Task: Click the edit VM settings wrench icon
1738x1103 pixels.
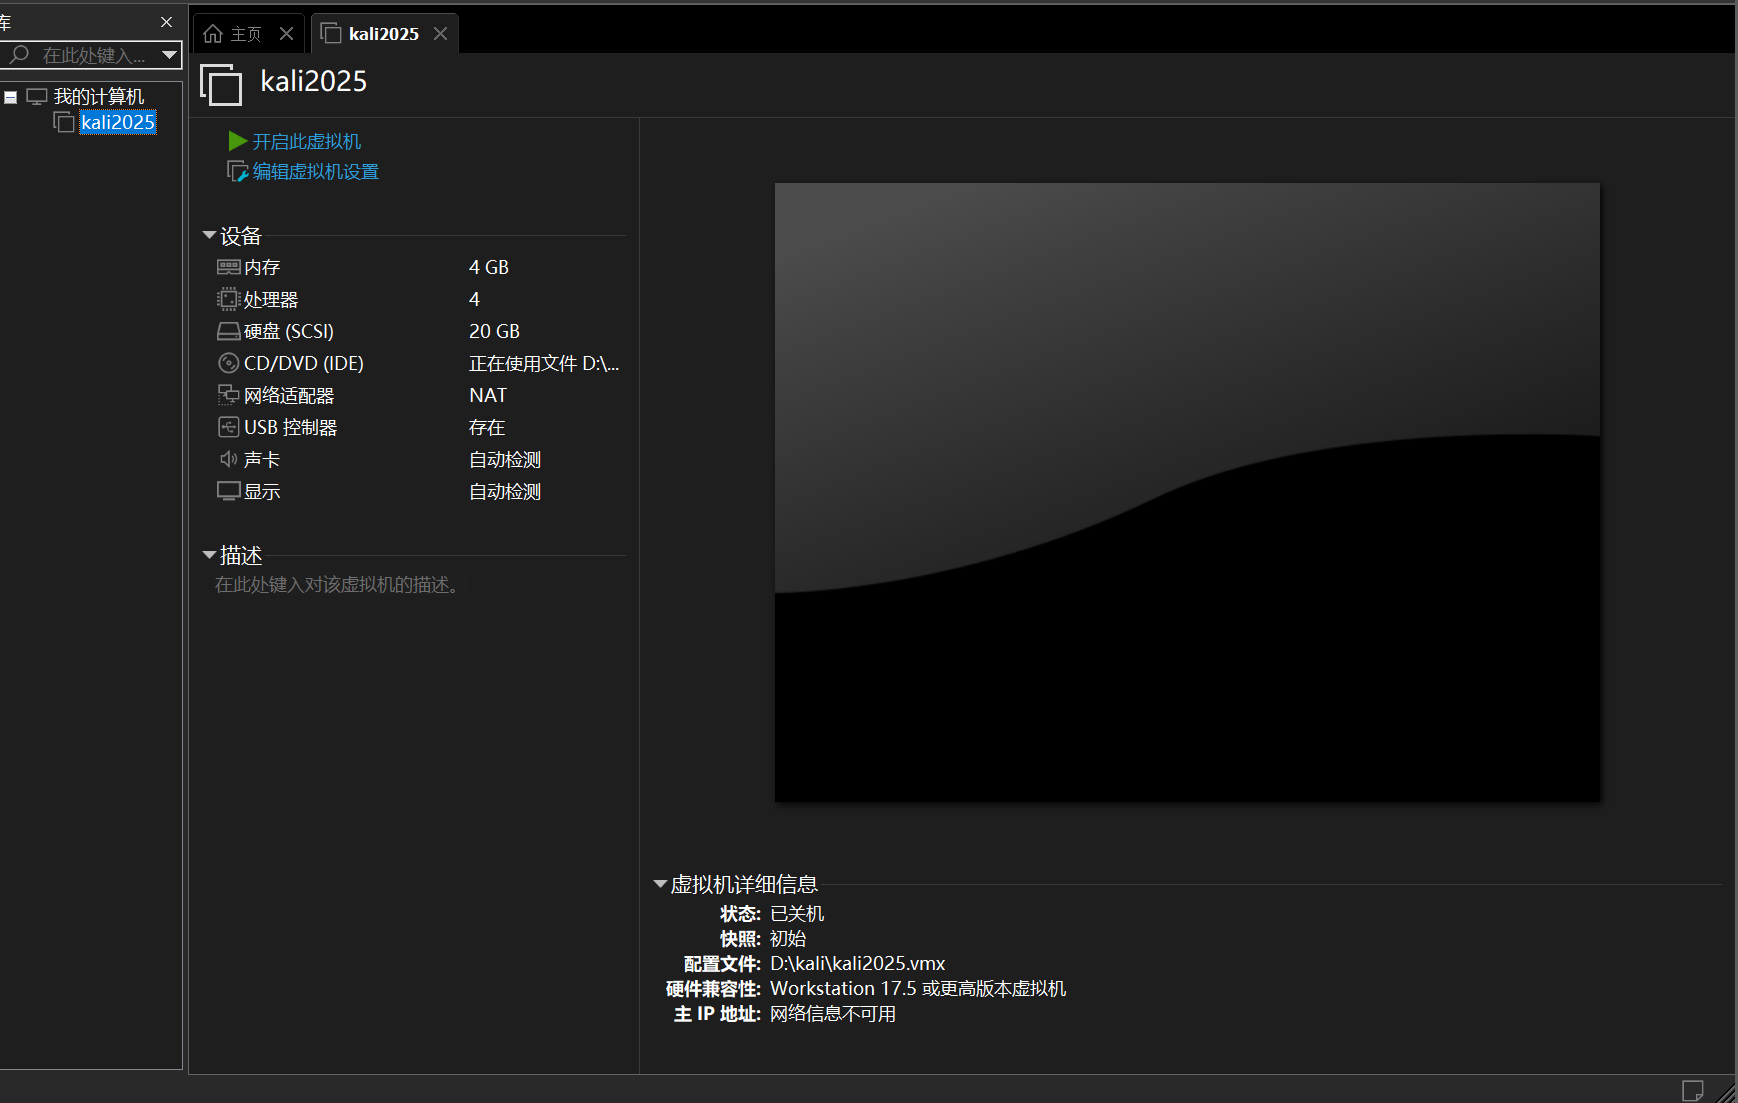Action: pyautogui.click(x=238, y=171)
